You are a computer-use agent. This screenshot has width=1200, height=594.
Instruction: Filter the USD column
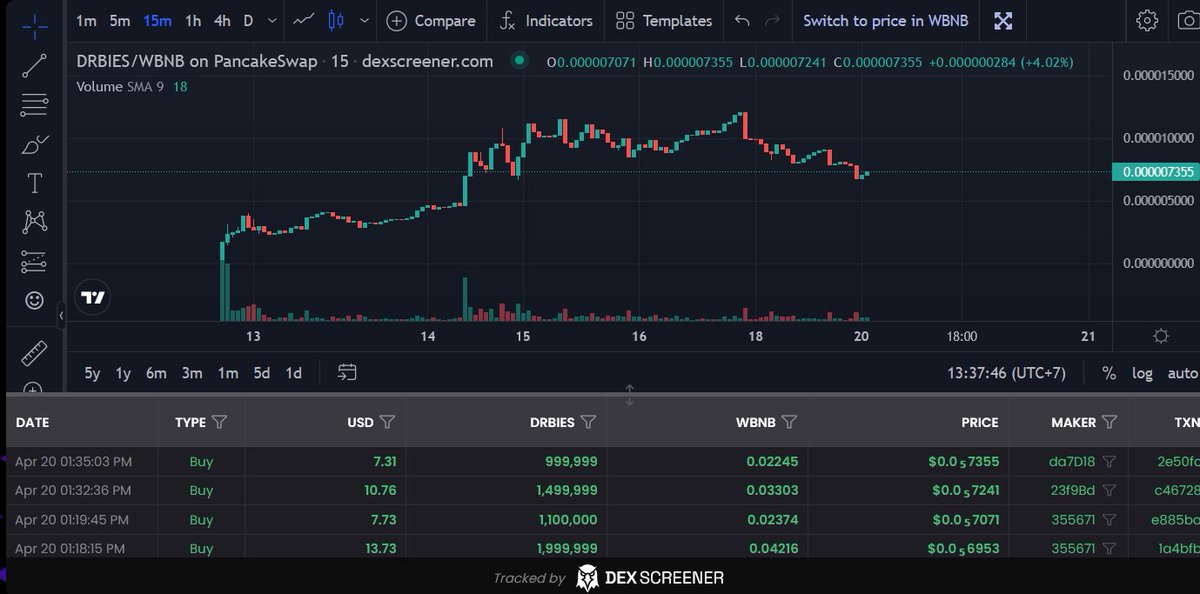click(x=387, y=422)
